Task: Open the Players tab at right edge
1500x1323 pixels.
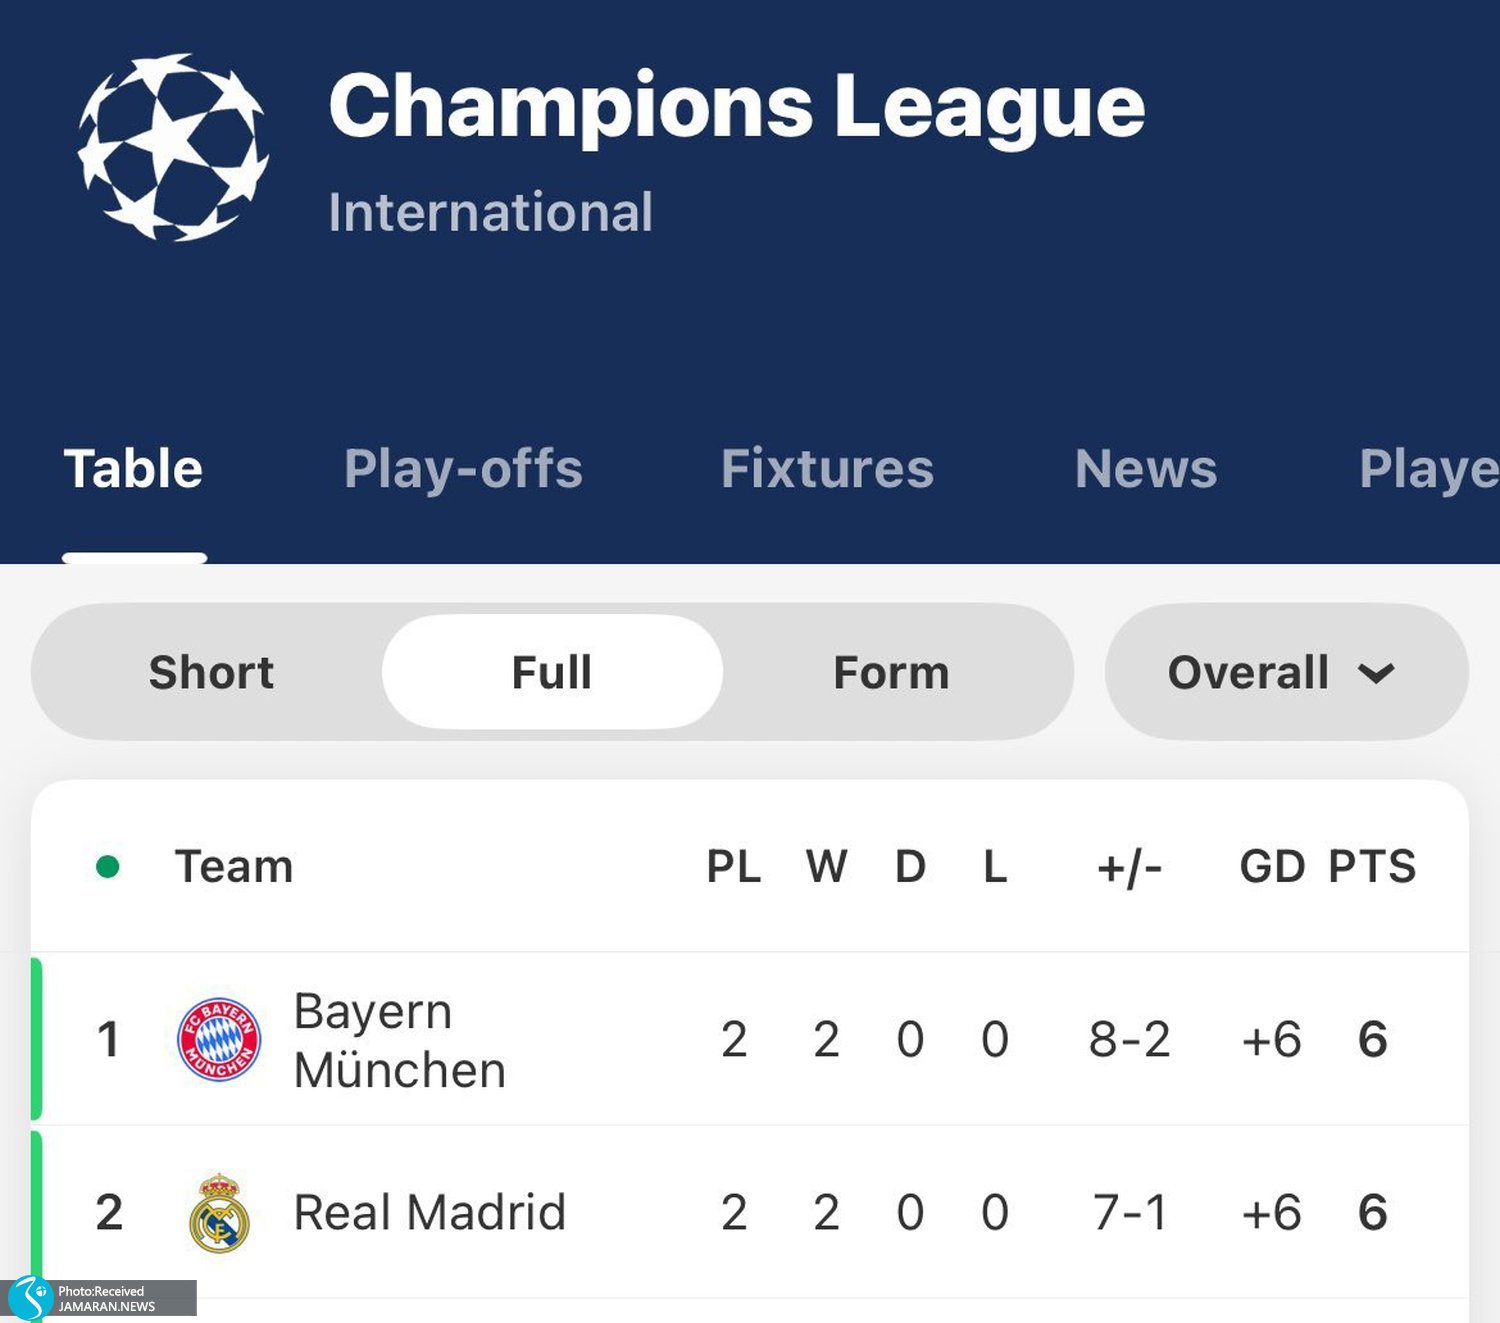Action: 1428,469
